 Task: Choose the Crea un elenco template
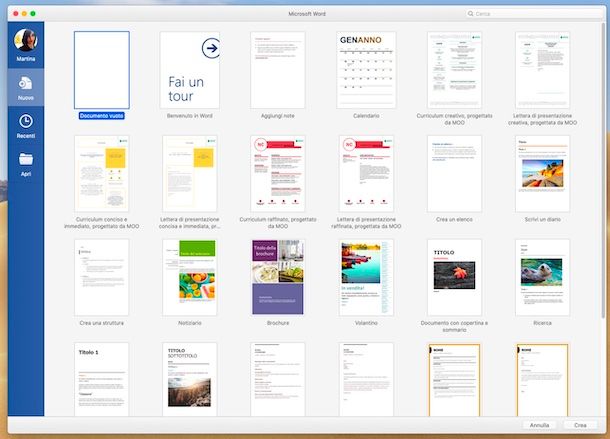point(454,174)
